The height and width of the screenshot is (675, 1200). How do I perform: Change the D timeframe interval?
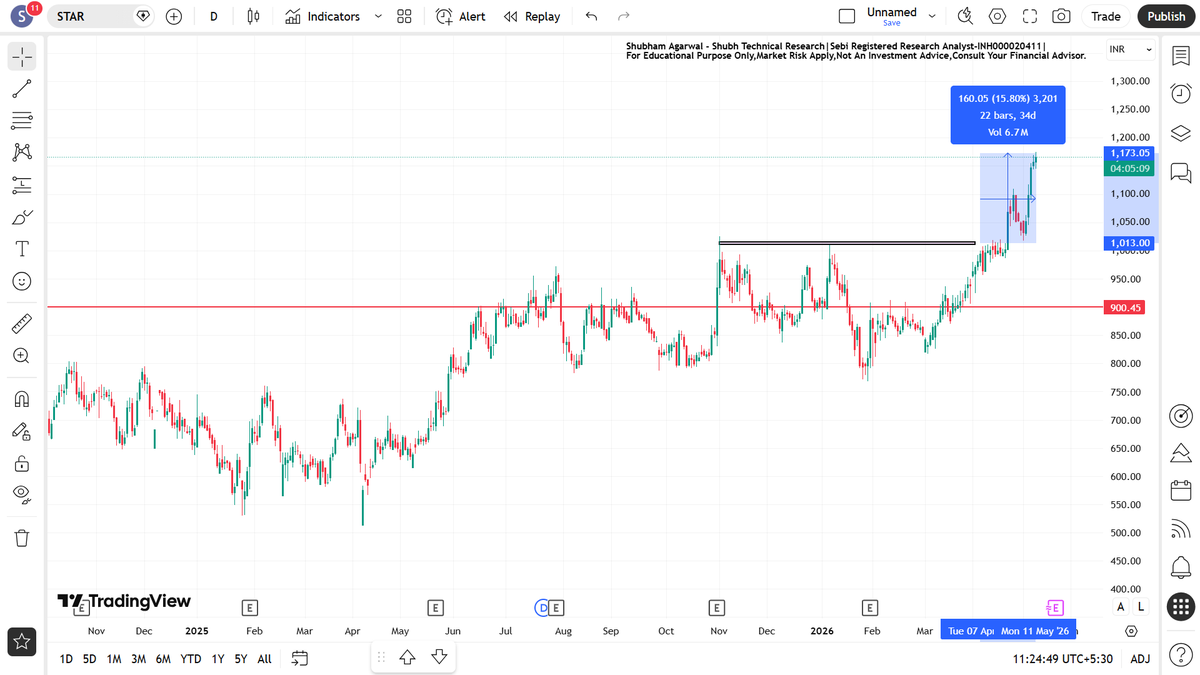(214, 16)
